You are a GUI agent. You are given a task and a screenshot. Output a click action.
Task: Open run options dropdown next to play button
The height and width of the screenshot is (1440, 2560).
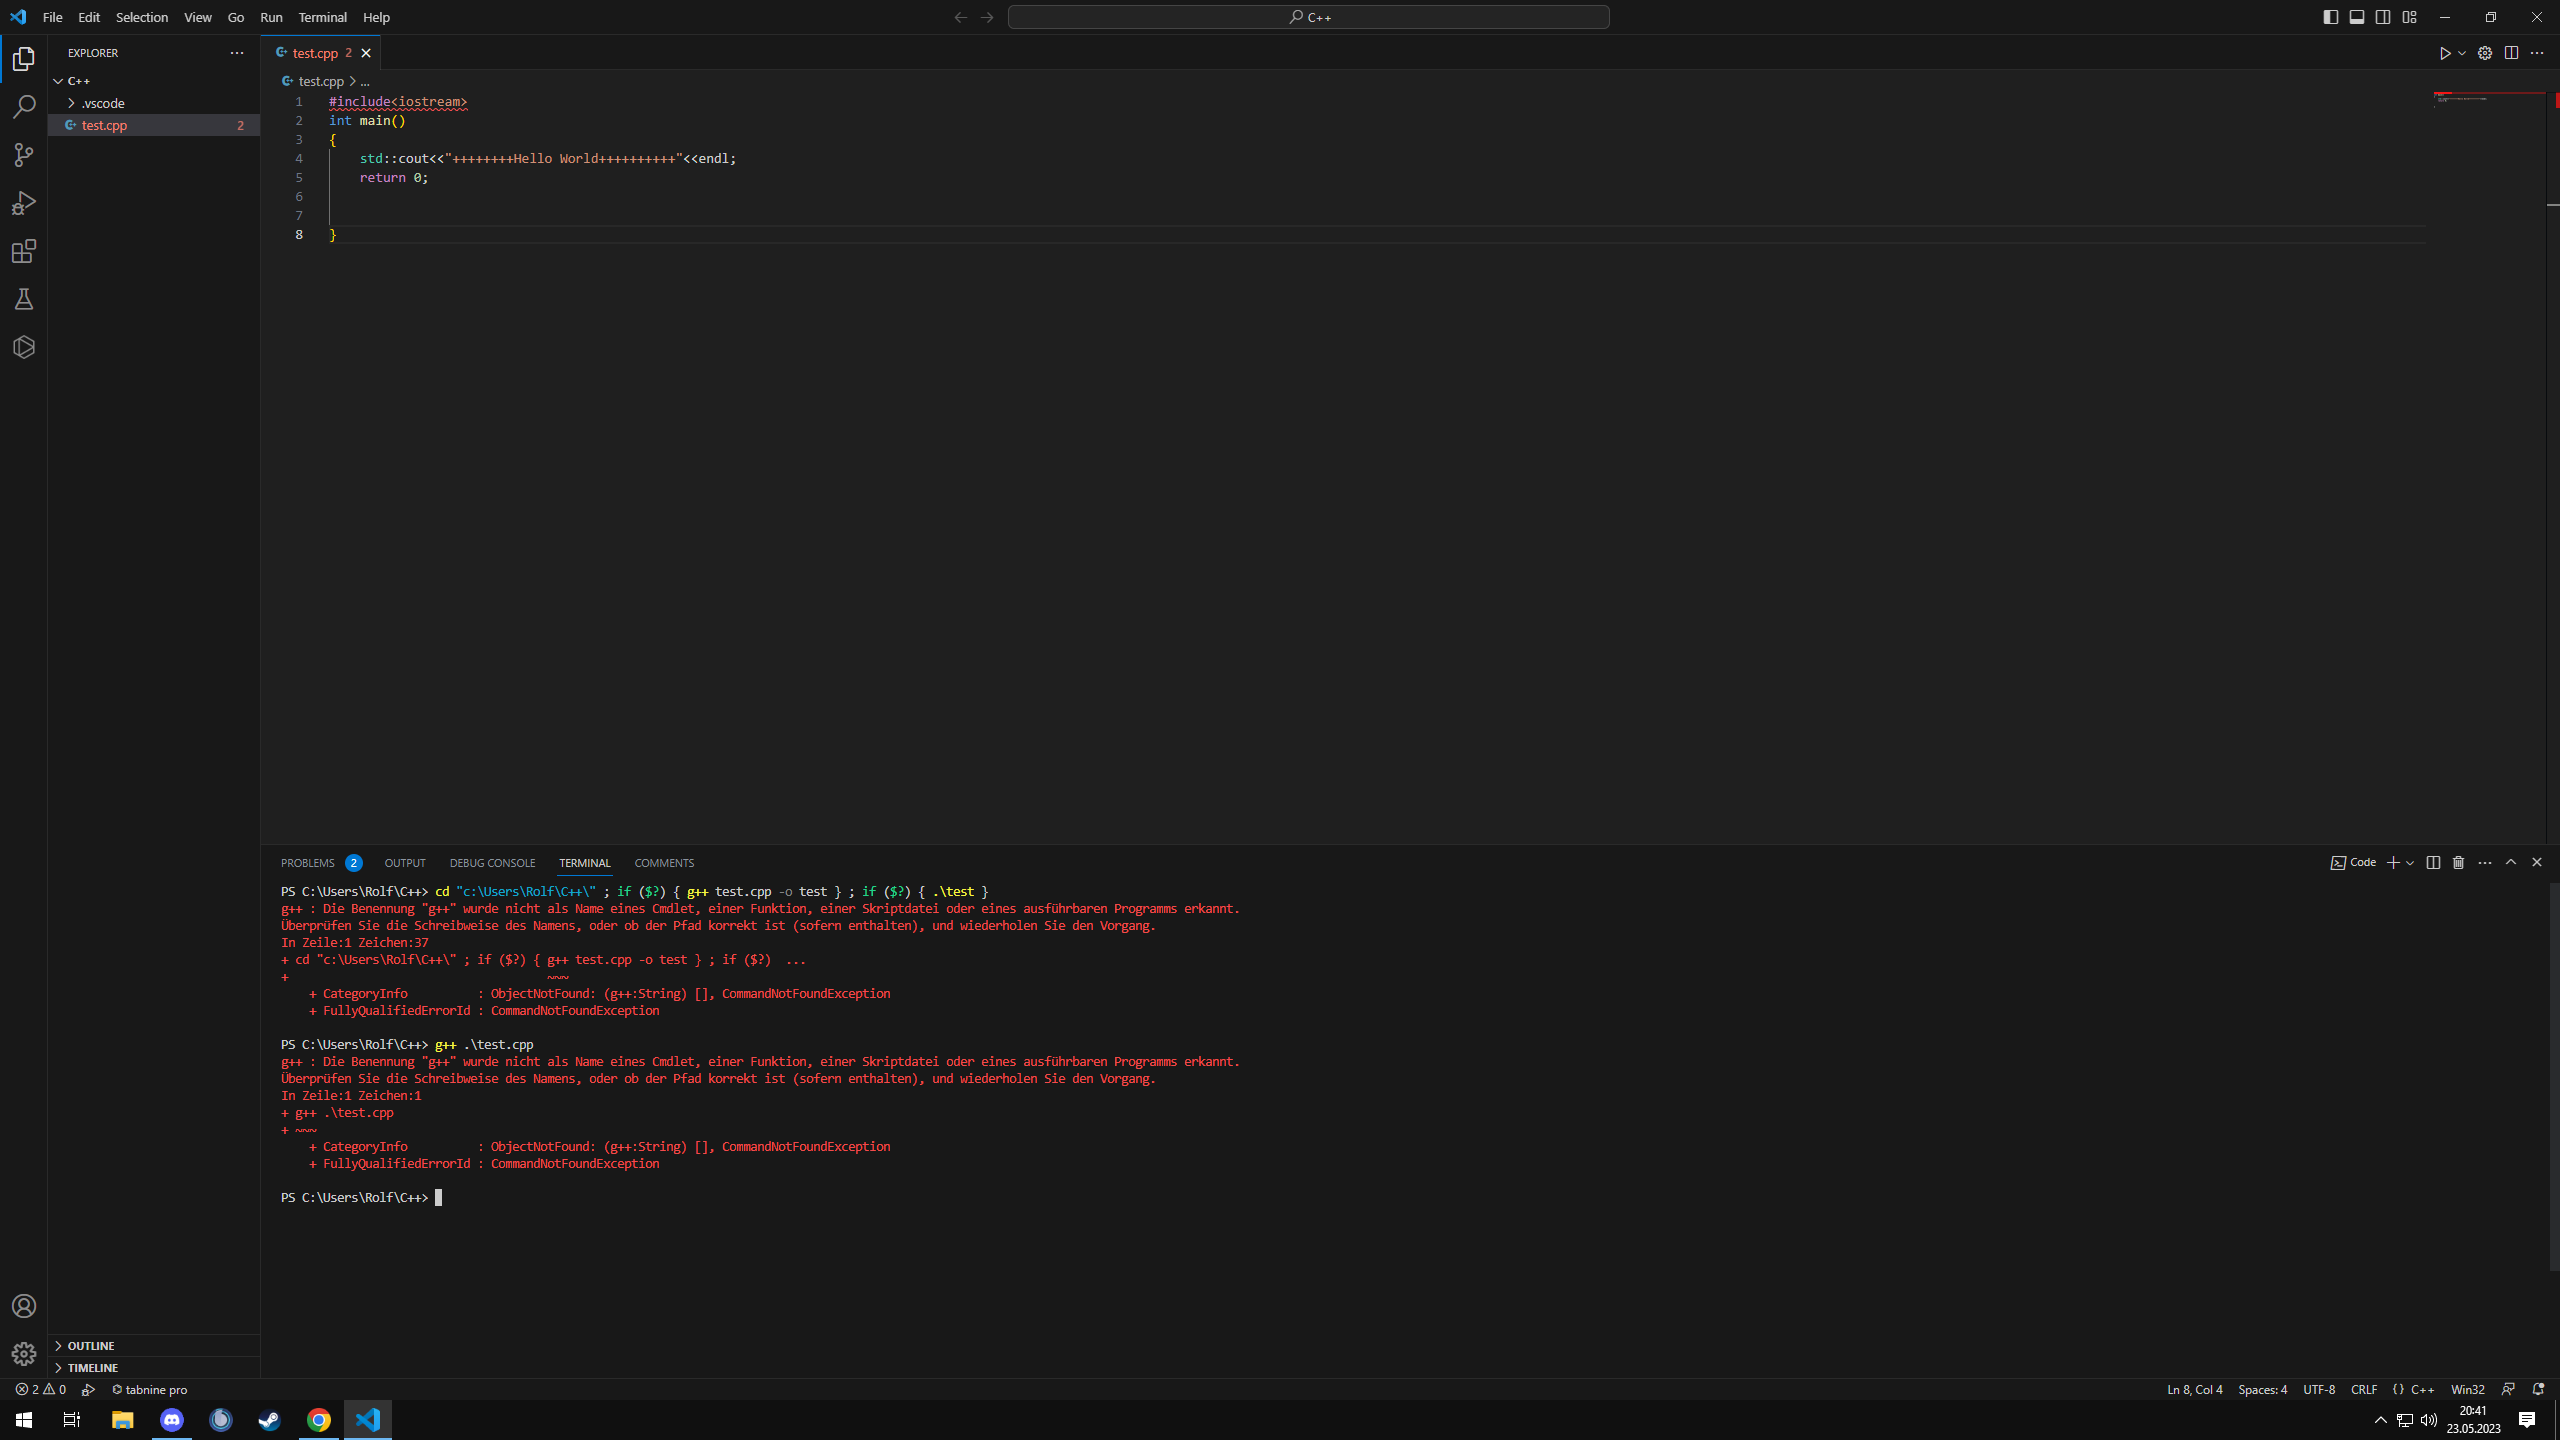2462,53
